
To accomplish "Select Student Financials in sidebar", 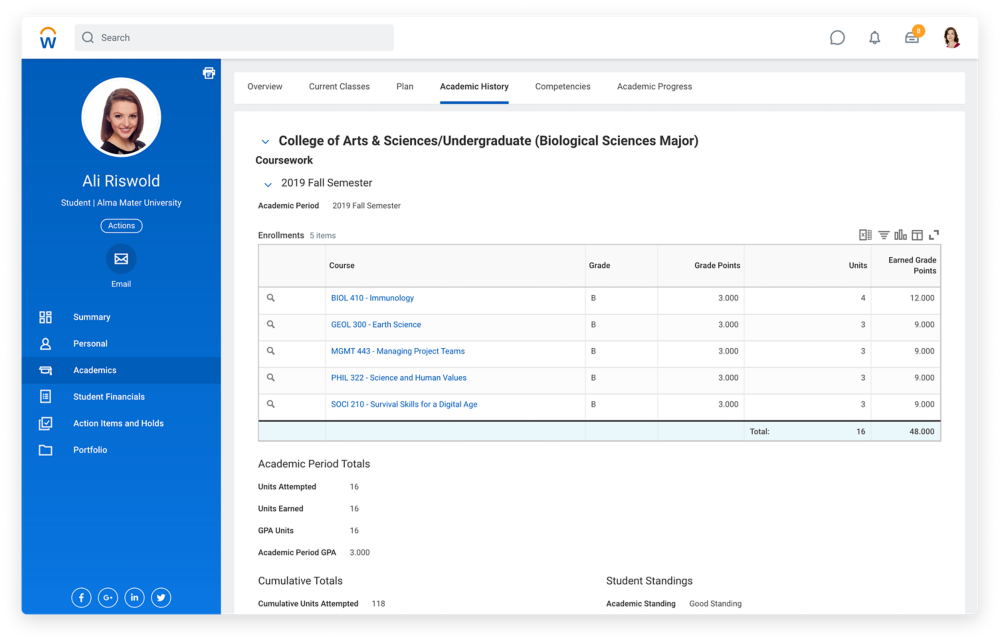I will click(108, 397).
